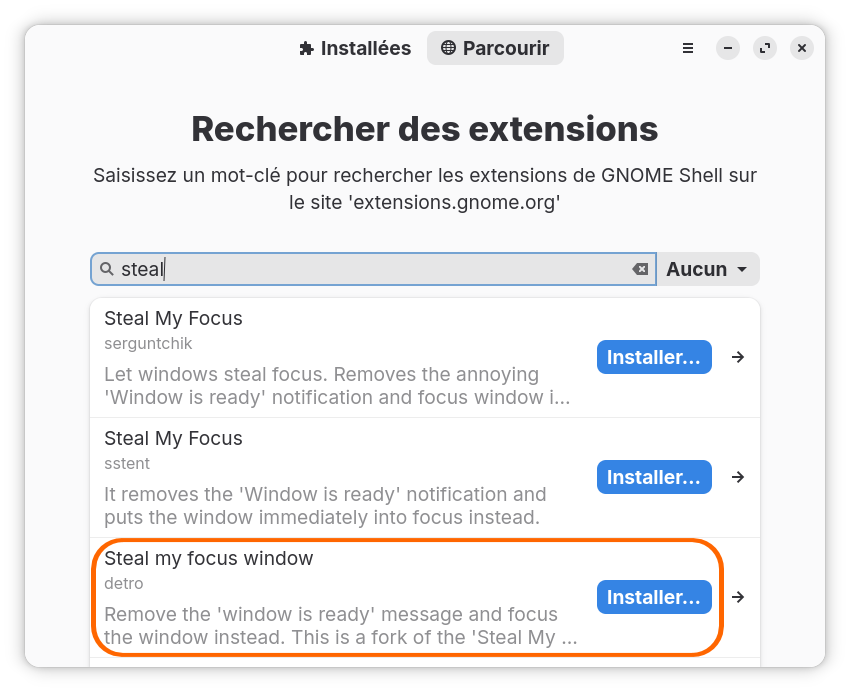The height and width of the screenshot is (692, 850).
Task: Click the globe icon in Parcourir
Action: pyautogui.click(x=448, y=48)
